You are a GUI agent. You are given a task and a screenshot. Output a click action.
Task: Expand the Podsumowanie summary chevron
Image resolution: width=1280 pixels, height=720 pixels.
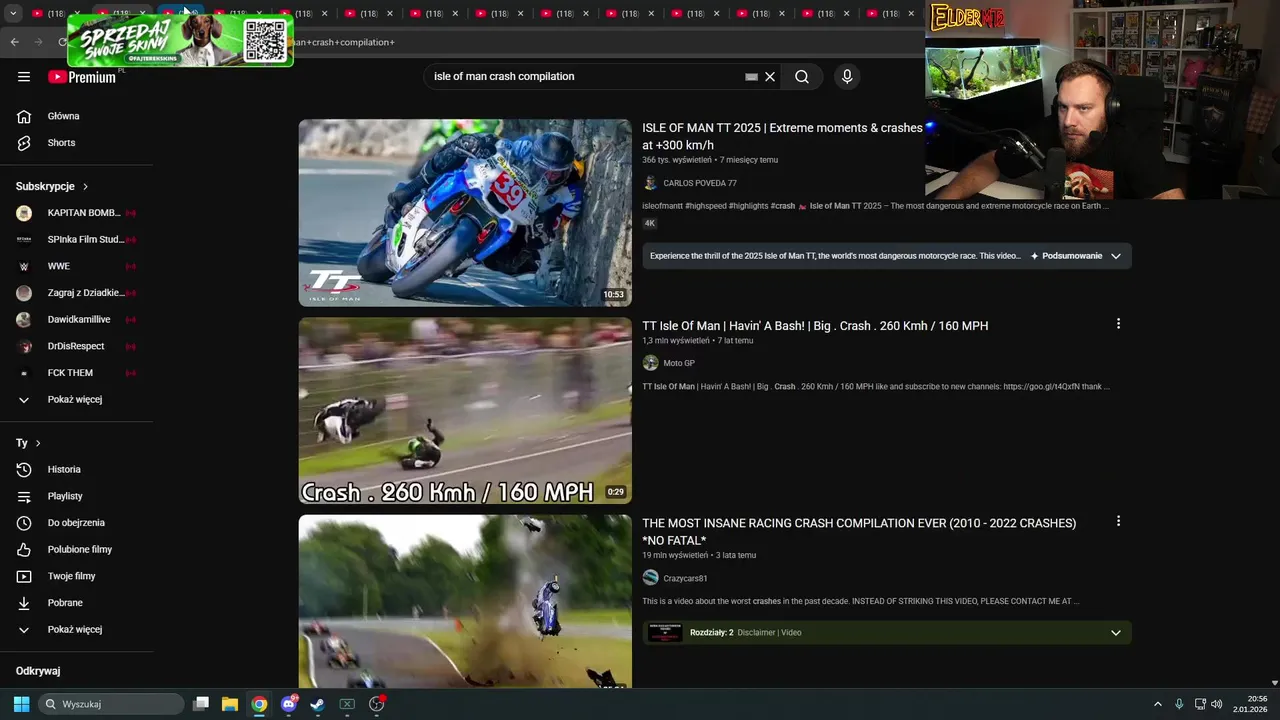pyautogui.click(x=1116, y=256)
